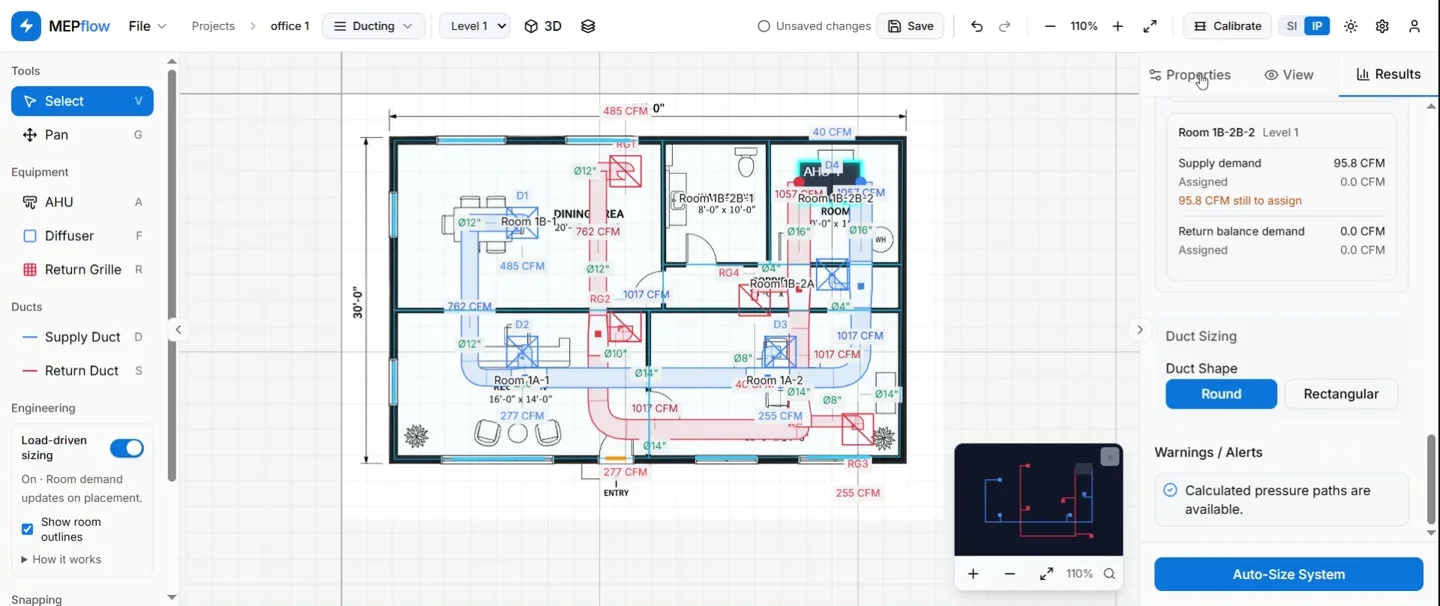
Task: Click the MEPflow lightning logo icon
Action: 26,26
